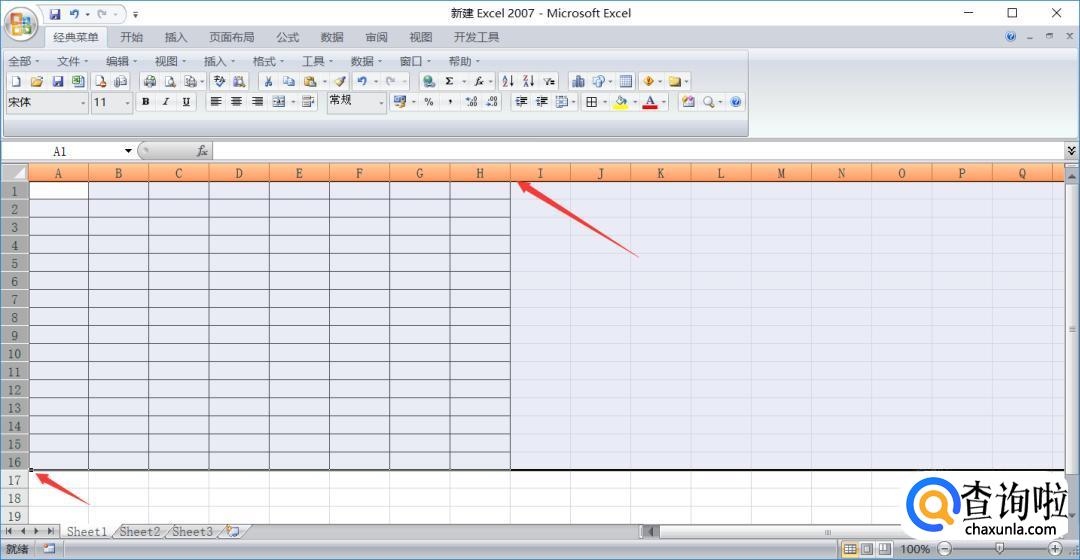This screenshot has width=1080, height=560.
Task: Switch to the 页面布局 ribbon tab
Action: click(x=231, y=37)
